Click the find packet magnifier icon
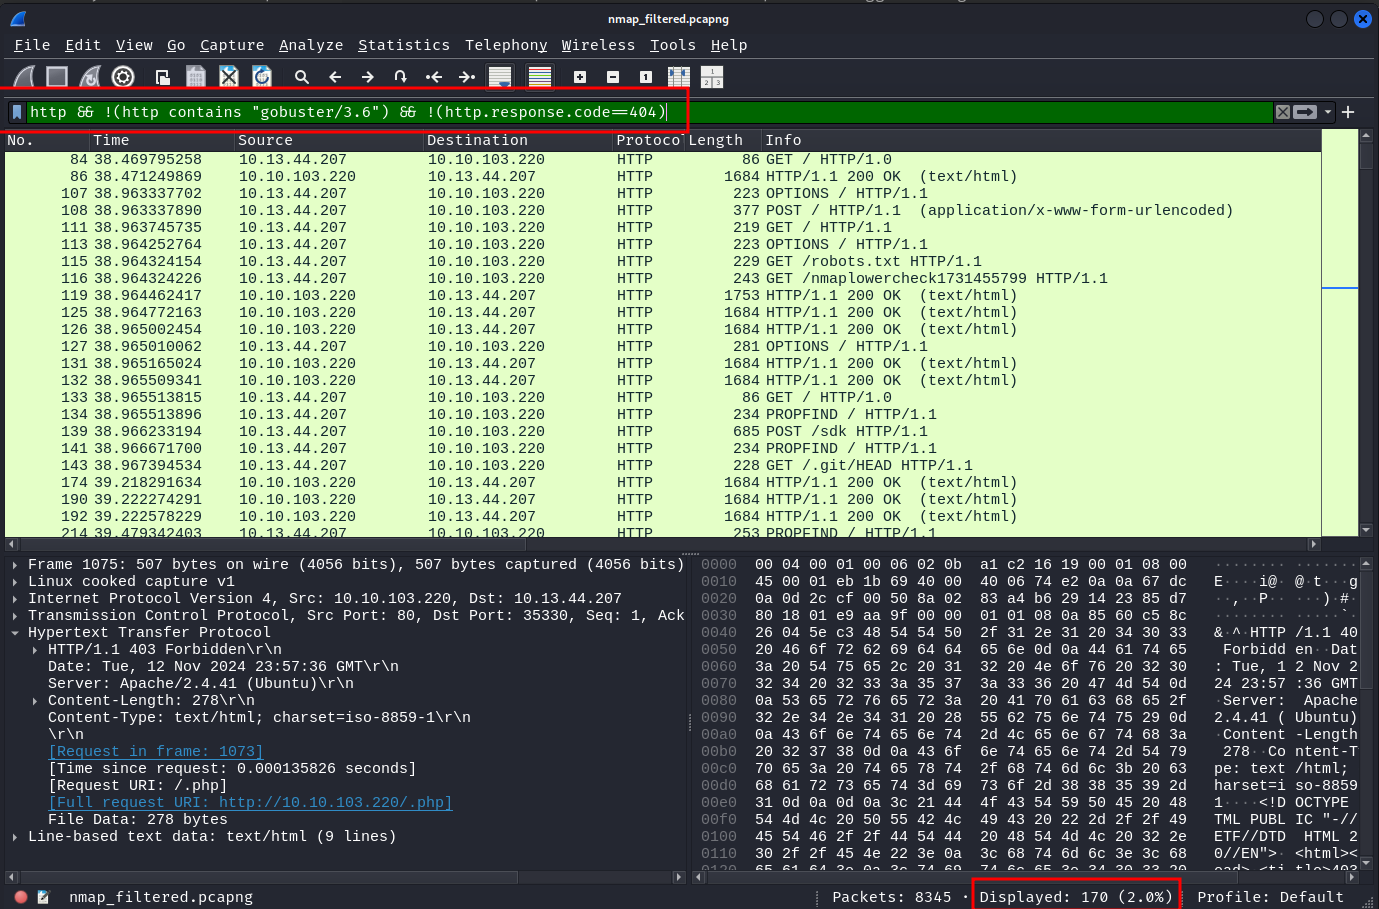Viewport: 1379px width, 909px height. [x=301, y=77]
